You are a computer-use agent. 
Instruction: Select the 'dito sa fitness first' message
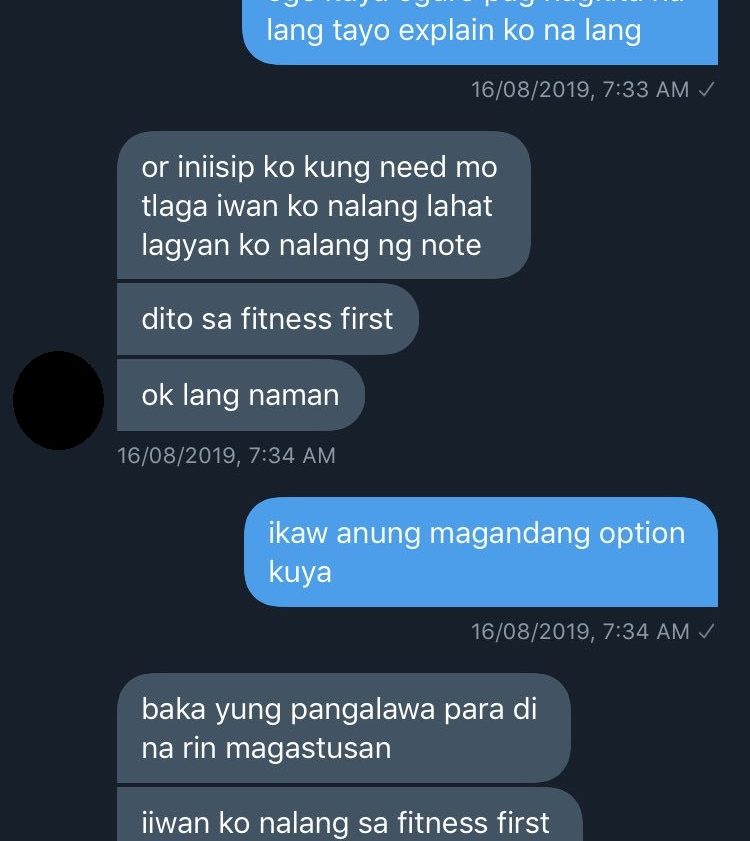tap(268, 319)
